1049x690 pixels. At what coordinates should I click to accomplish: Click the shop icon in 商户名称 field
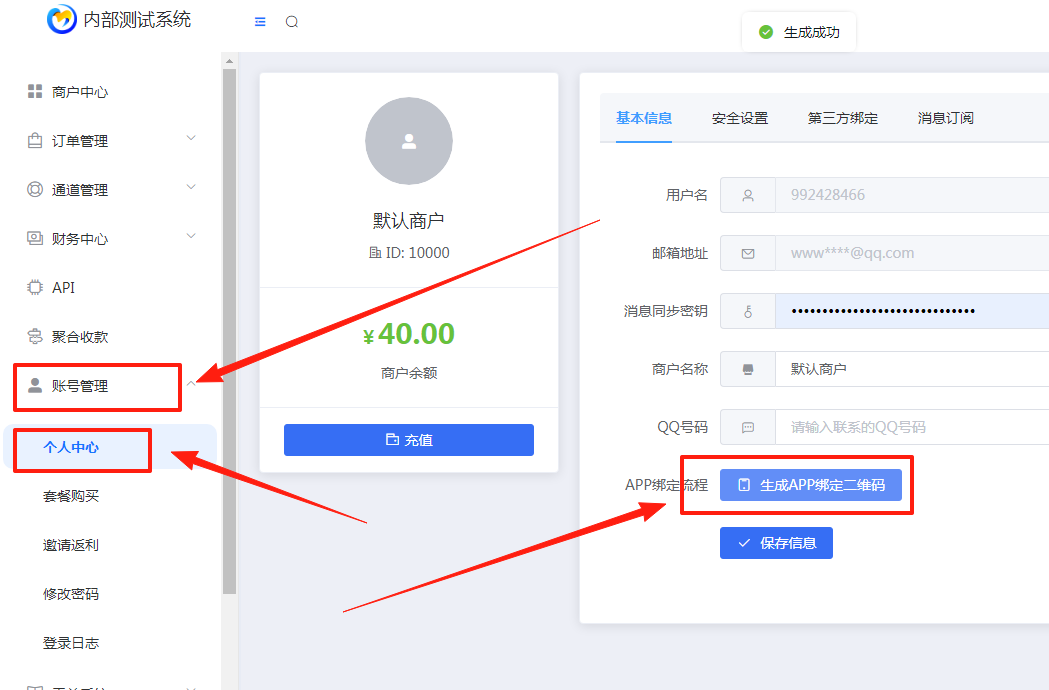[x=748, y=369]
